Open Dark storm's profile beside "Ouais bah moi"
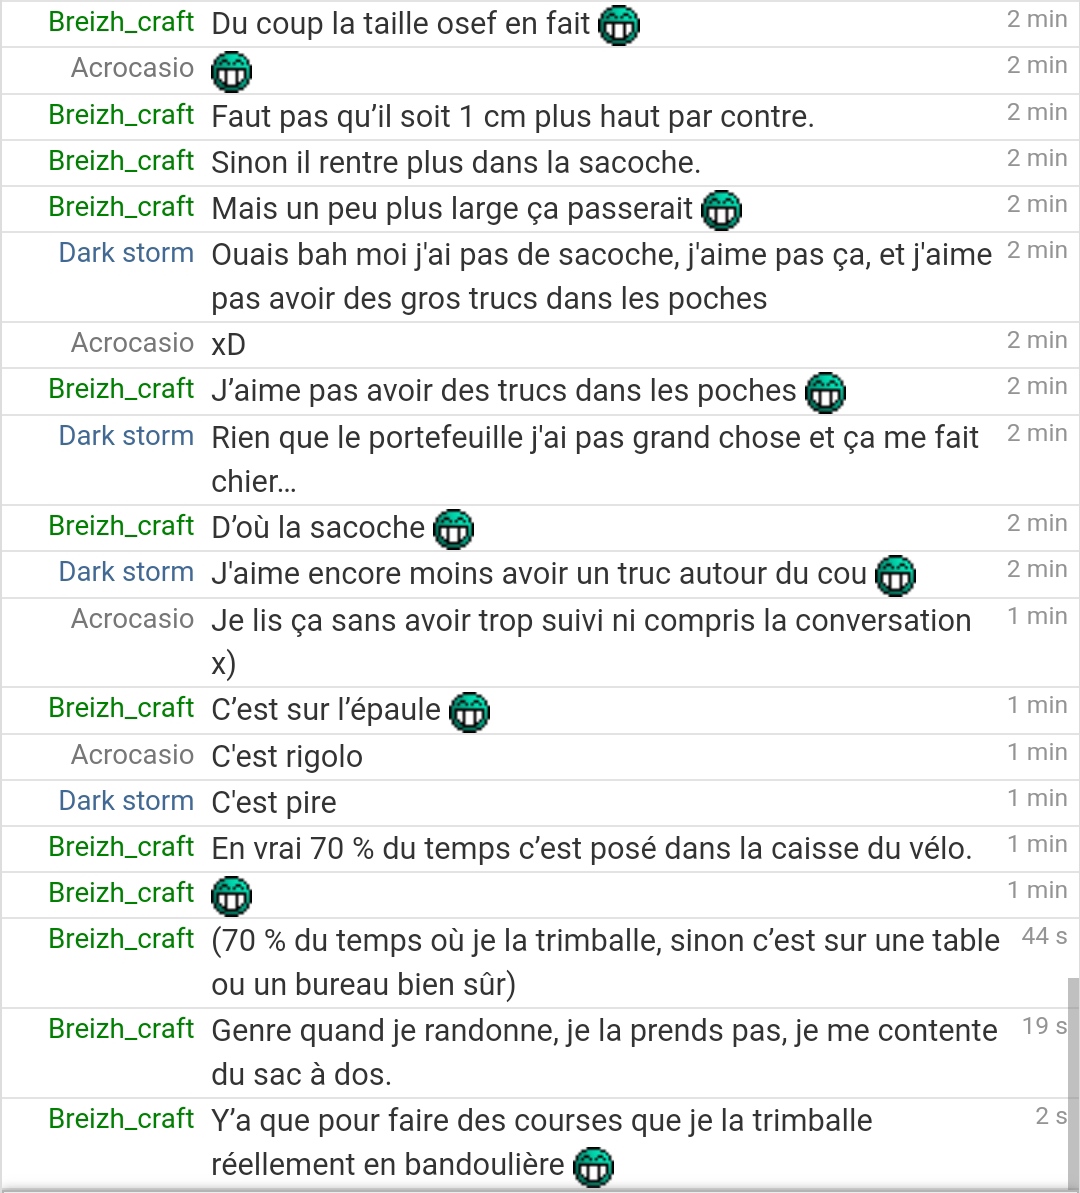 click(126, 253)
